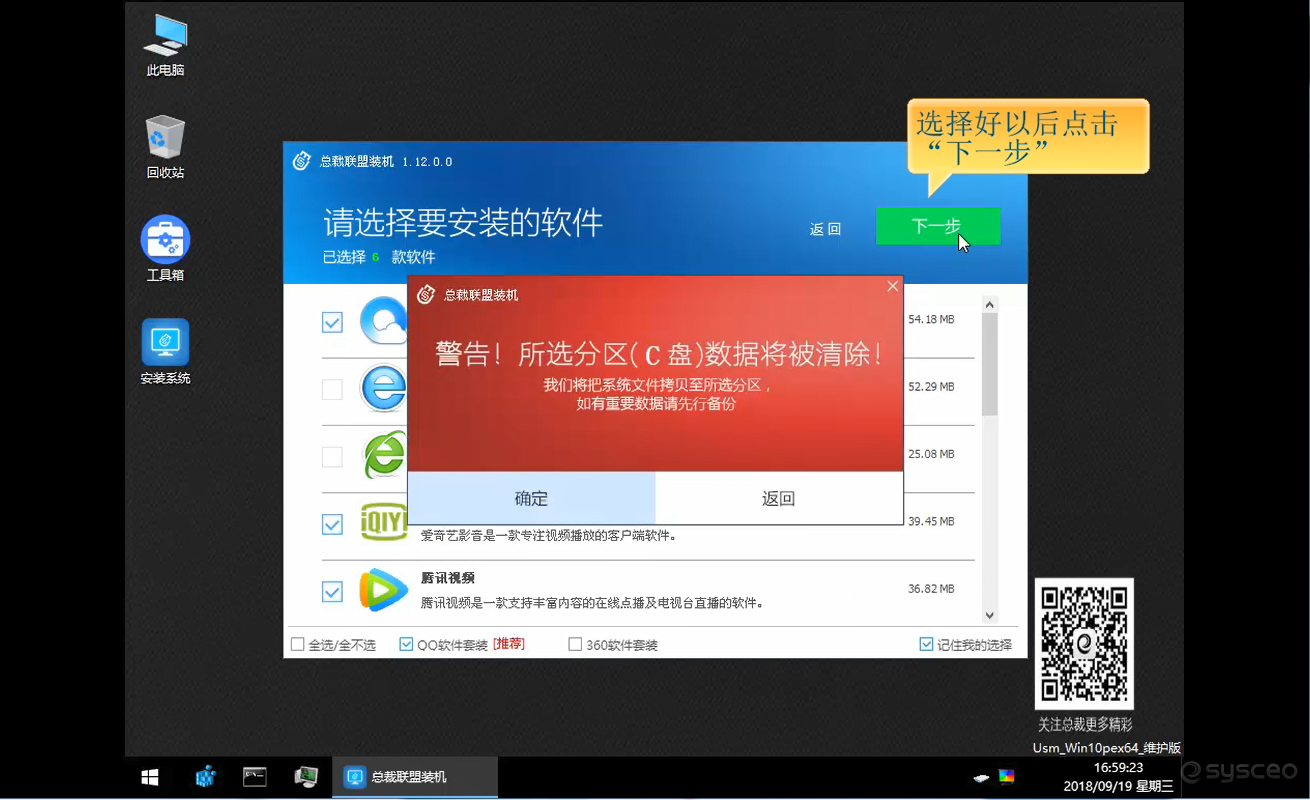Check the checkbox for the 25.08 MB software

pyautogui.click(x=332, y=456)
